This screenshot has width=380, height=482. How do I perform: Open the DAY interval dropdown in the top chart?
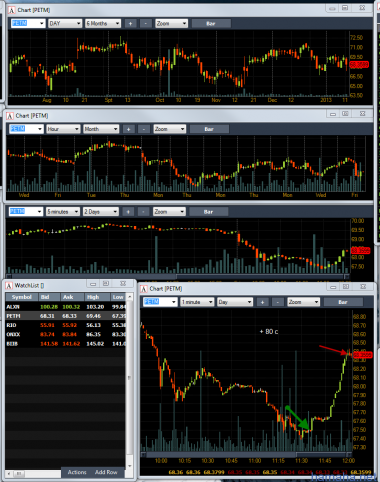[x=65, y=23]
